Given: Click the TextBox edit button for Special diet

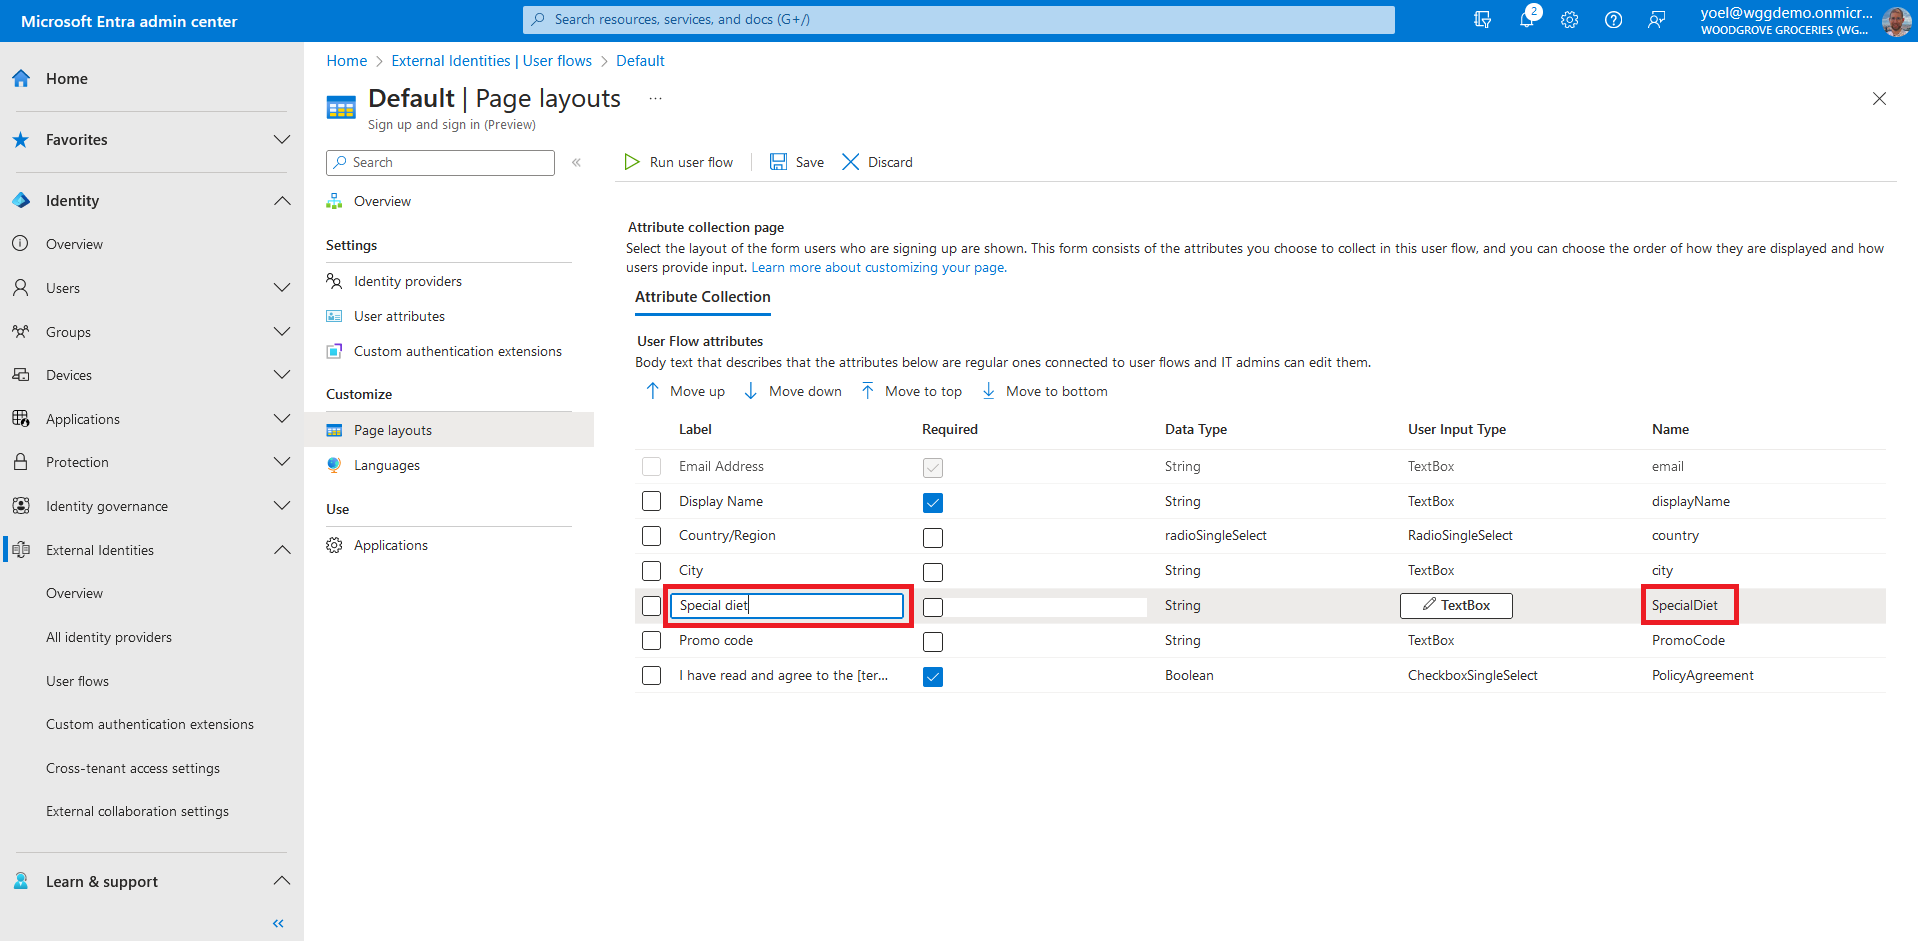Looking at the screenshot, I should pos(1455,605).
